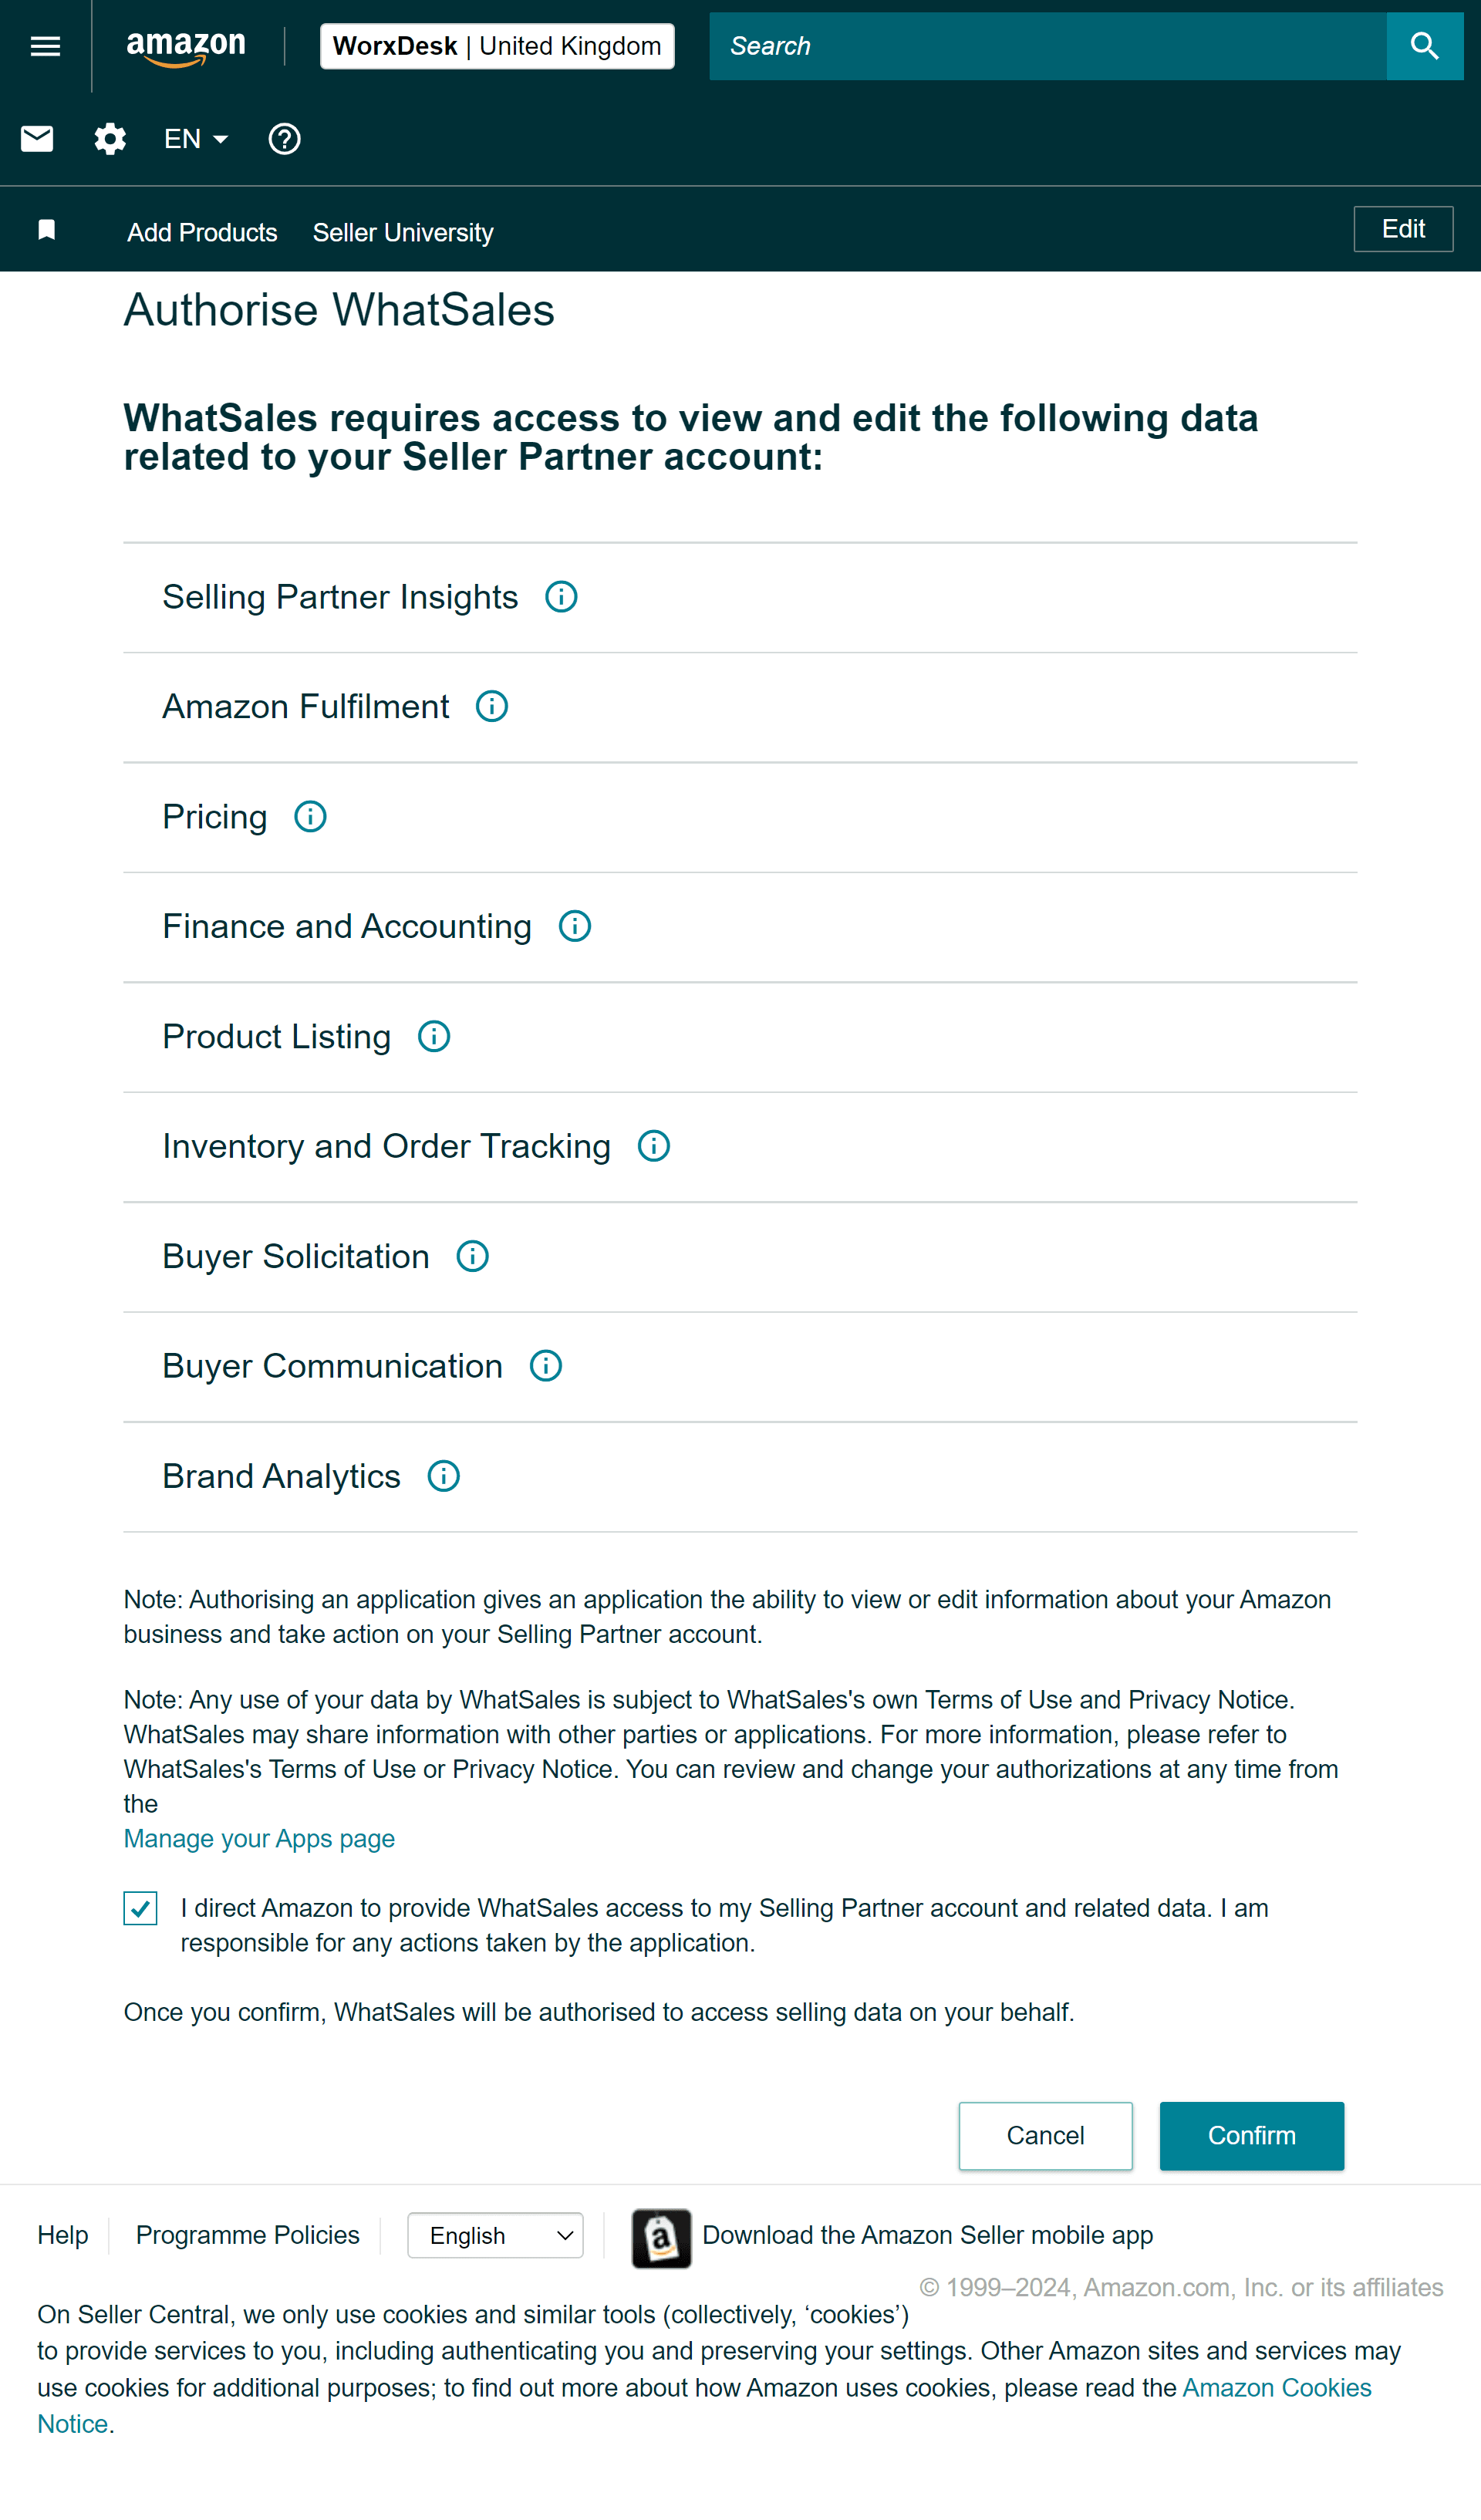1481x2520 pixels.
Task: Untick the WhatsSales access consent checkbox
Action: click(x=140, y=1909)
